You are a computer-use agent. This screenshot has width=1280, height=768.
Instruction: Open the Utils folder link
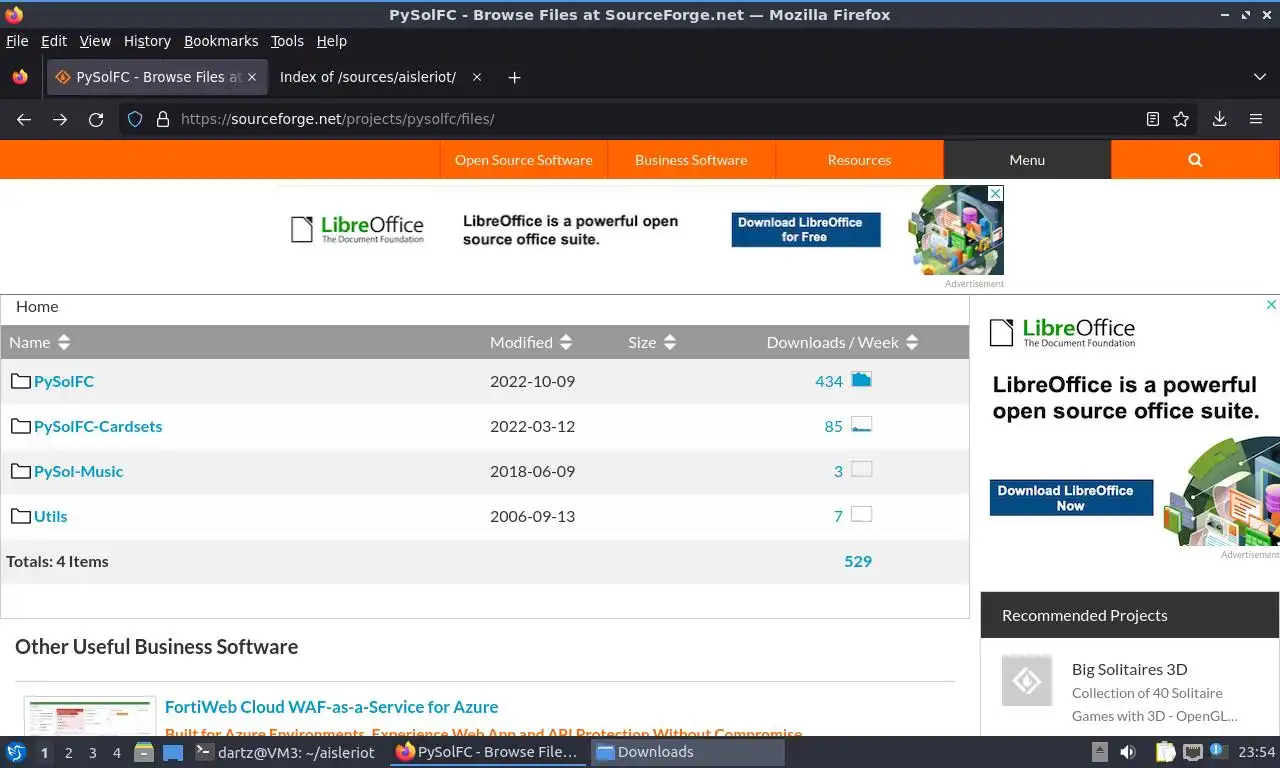click(51, 516)
